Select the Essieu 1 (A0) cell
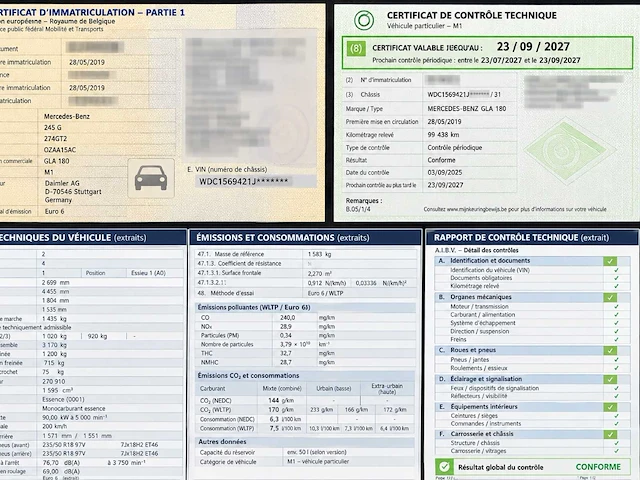 pos(148,273)
